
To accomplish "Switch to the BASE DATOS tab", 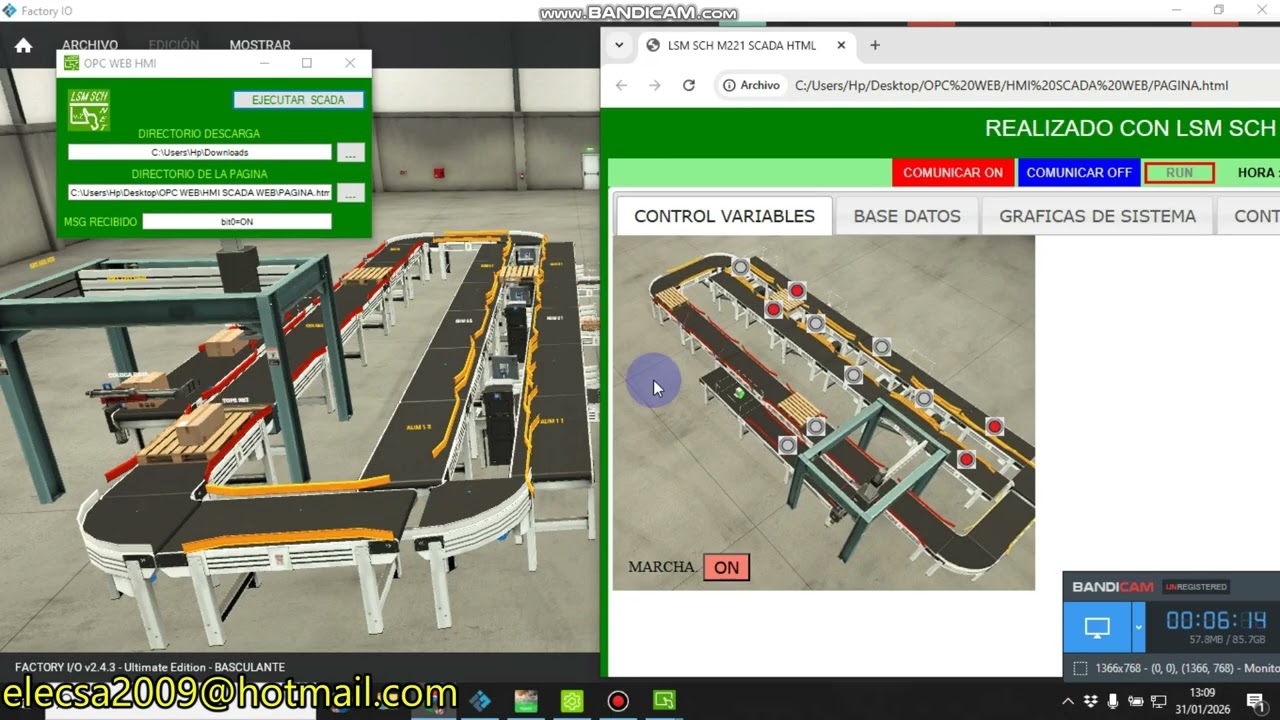I will (x=907, y=216).
